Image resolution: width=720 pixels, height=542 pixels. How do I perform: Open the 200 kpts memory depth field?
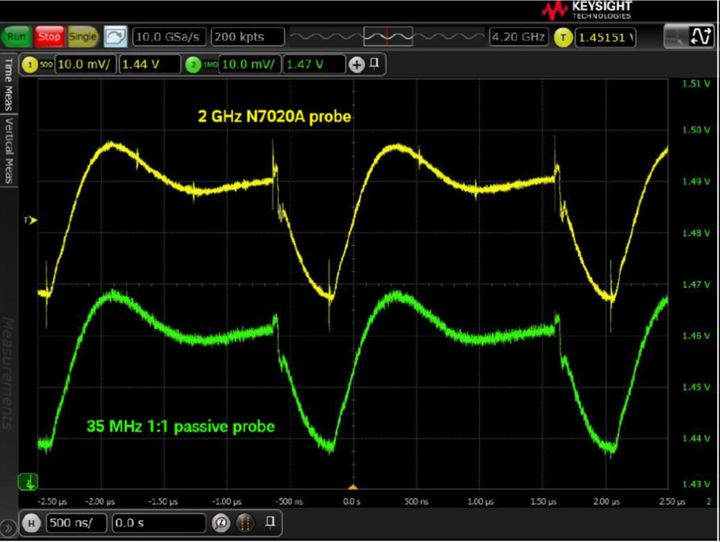click(248, 37)
